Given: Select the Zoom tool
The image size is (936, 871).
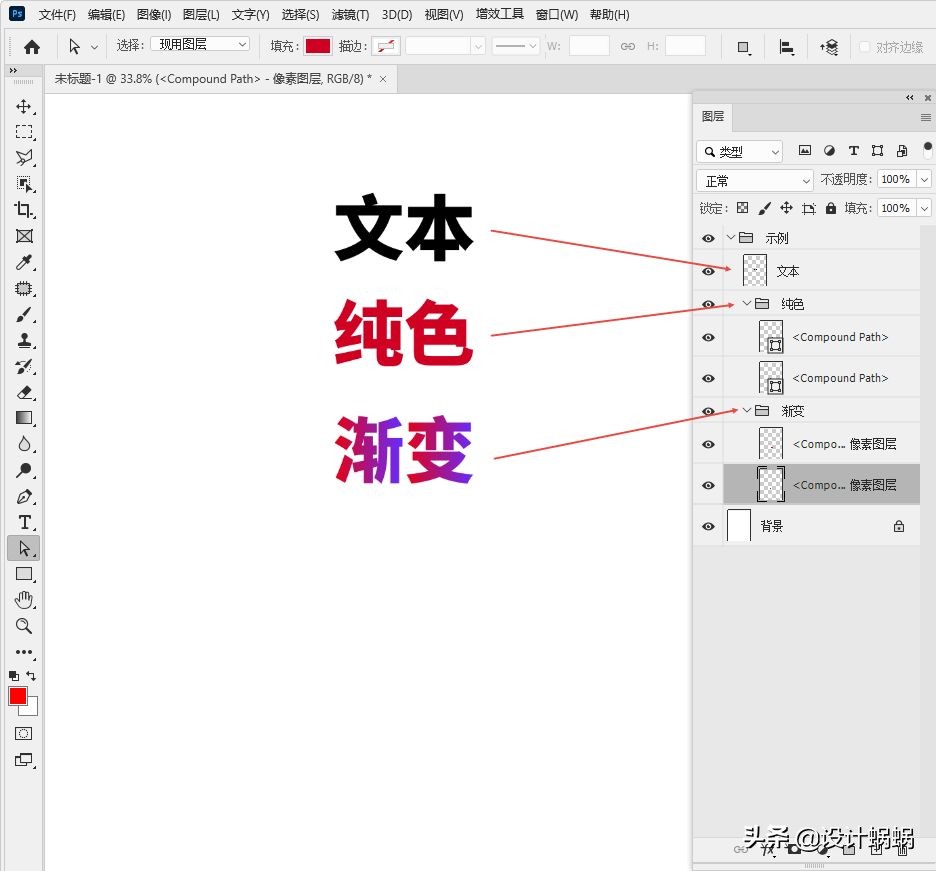Looking at the screenshot, I should point(24,626).
